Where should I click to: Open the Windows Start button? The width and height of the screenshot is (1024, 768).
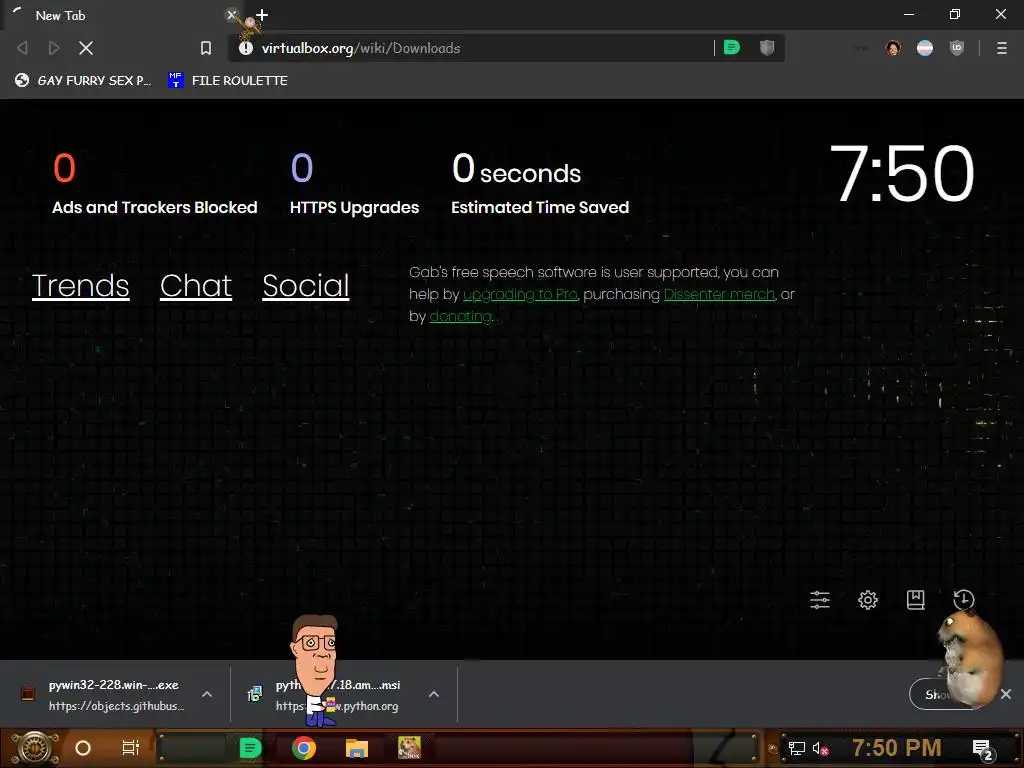[34, 748]
